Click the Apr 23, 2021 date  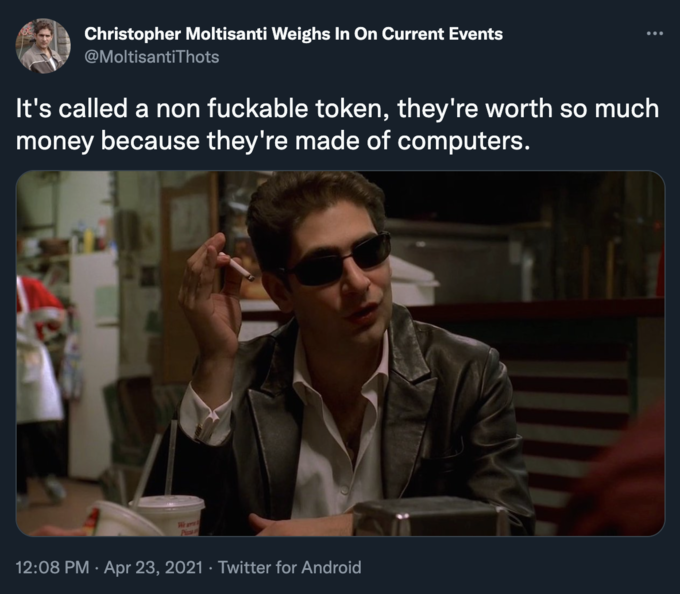point(153,567)
